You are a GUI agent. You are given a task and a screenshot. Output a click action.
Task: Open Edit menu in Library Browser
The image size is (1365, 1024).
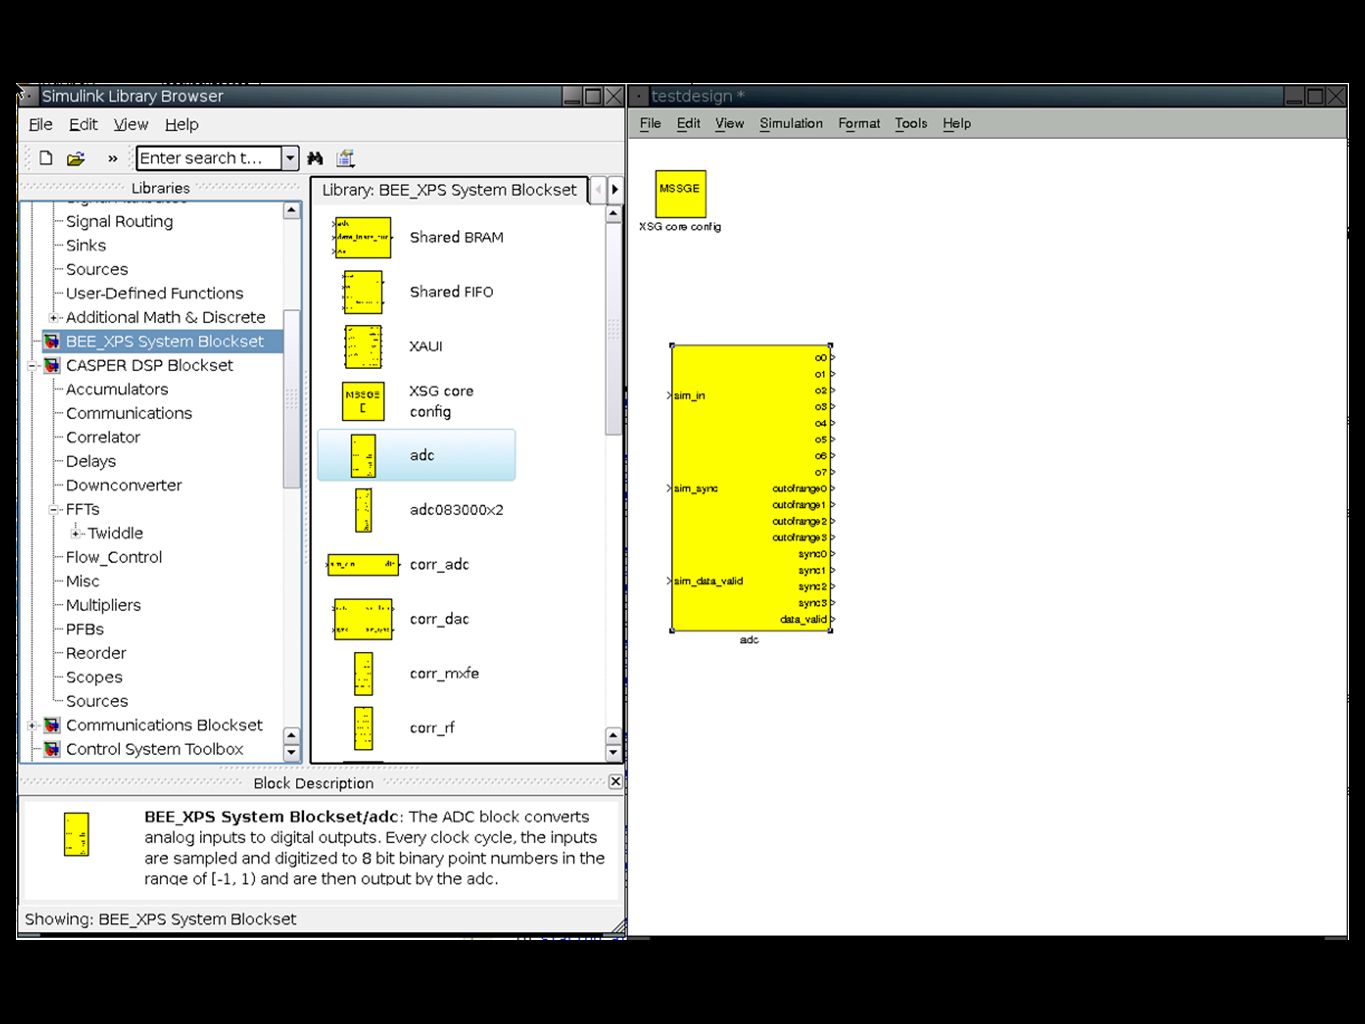(x=83, y=124)
